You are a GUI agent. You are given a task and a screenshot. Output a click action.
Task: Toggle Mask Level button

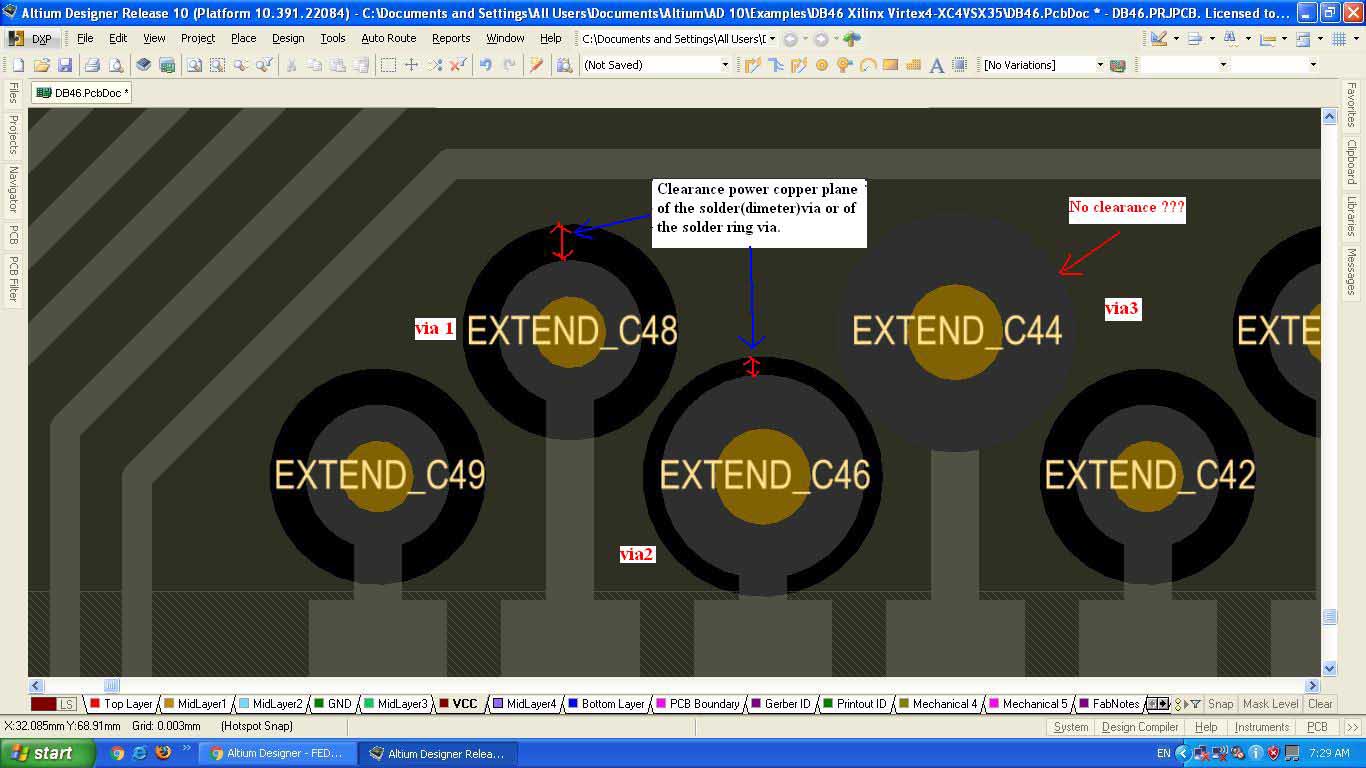tap(1270, 704)
